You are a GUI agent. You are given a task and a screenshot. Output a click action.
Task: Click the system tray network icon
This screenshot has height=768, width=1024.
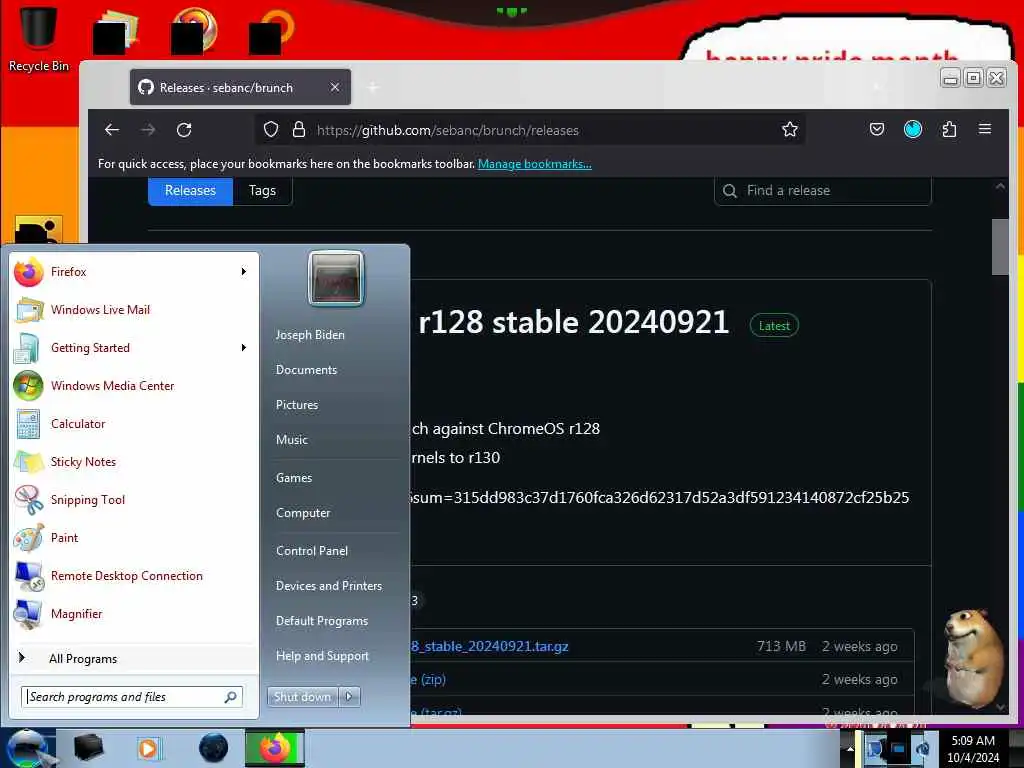point(897,748)
